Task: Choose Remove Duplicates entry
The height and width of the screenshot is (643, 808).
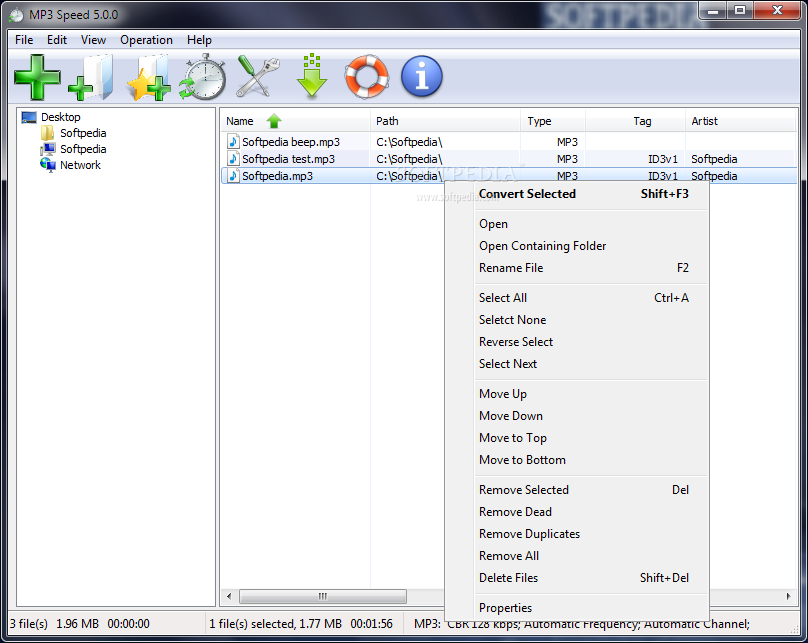Action: coord(577,534)
